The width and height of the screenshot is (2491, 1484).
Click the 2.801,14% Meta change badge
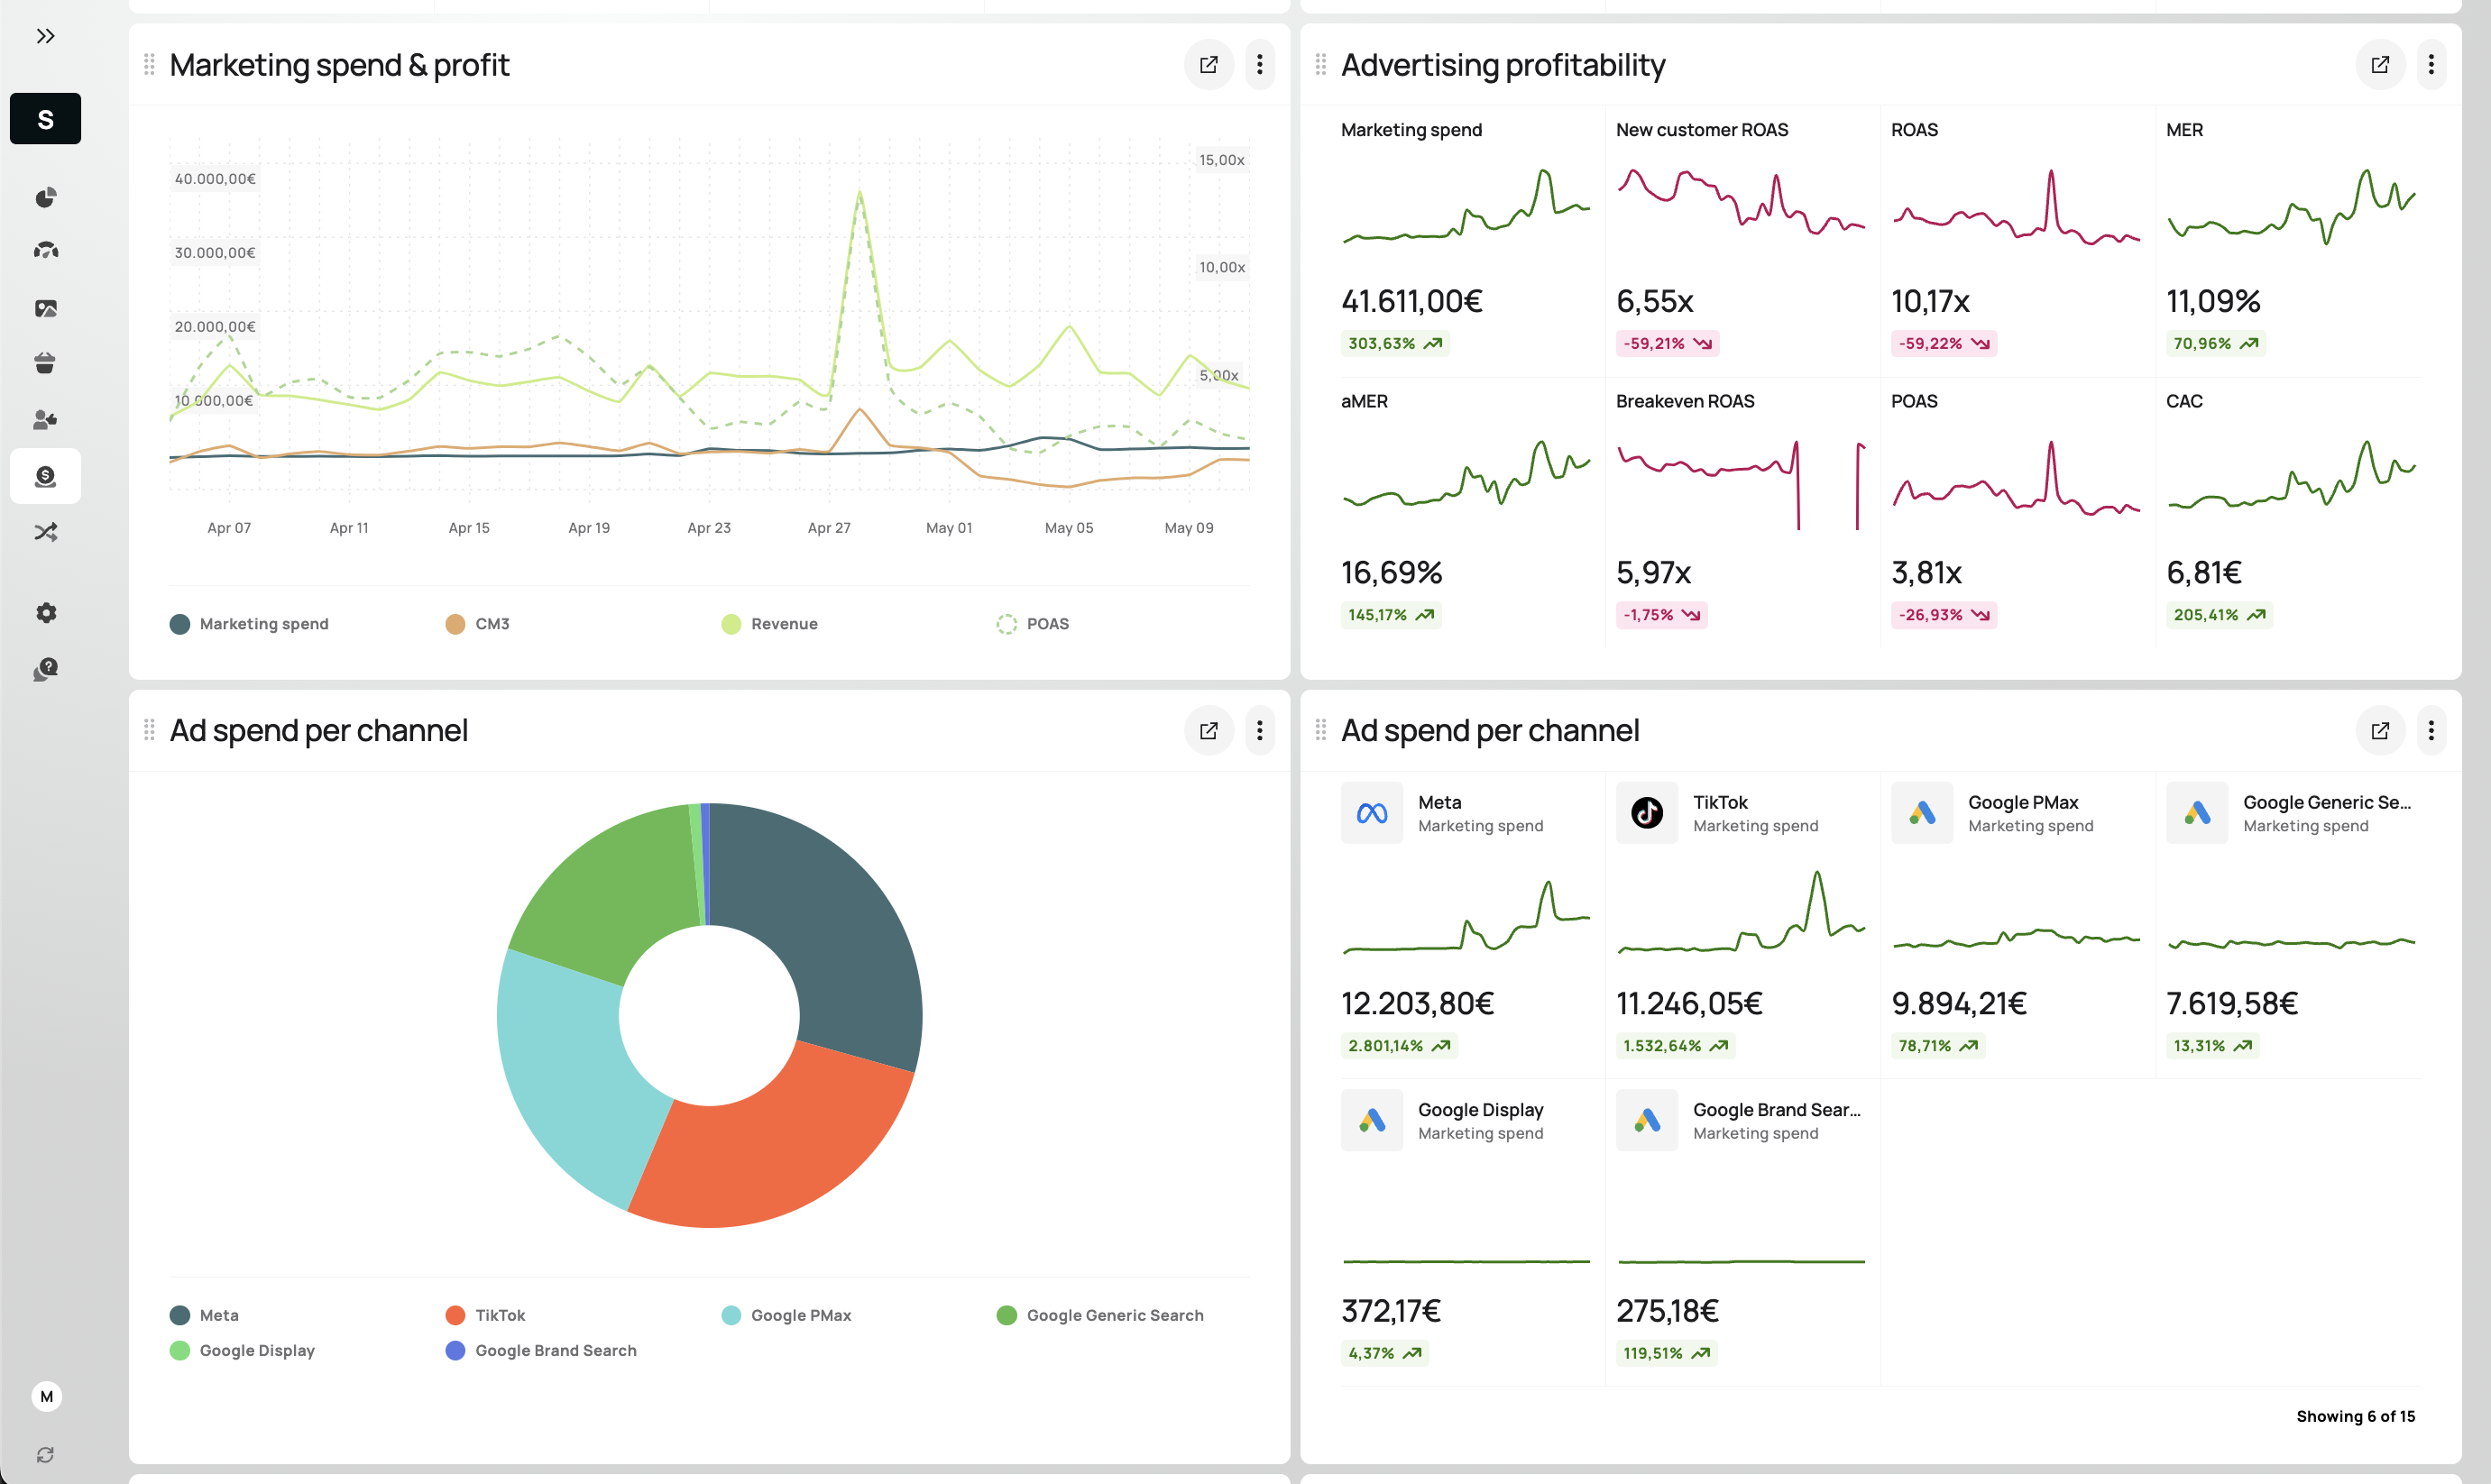(1398, 1046)
